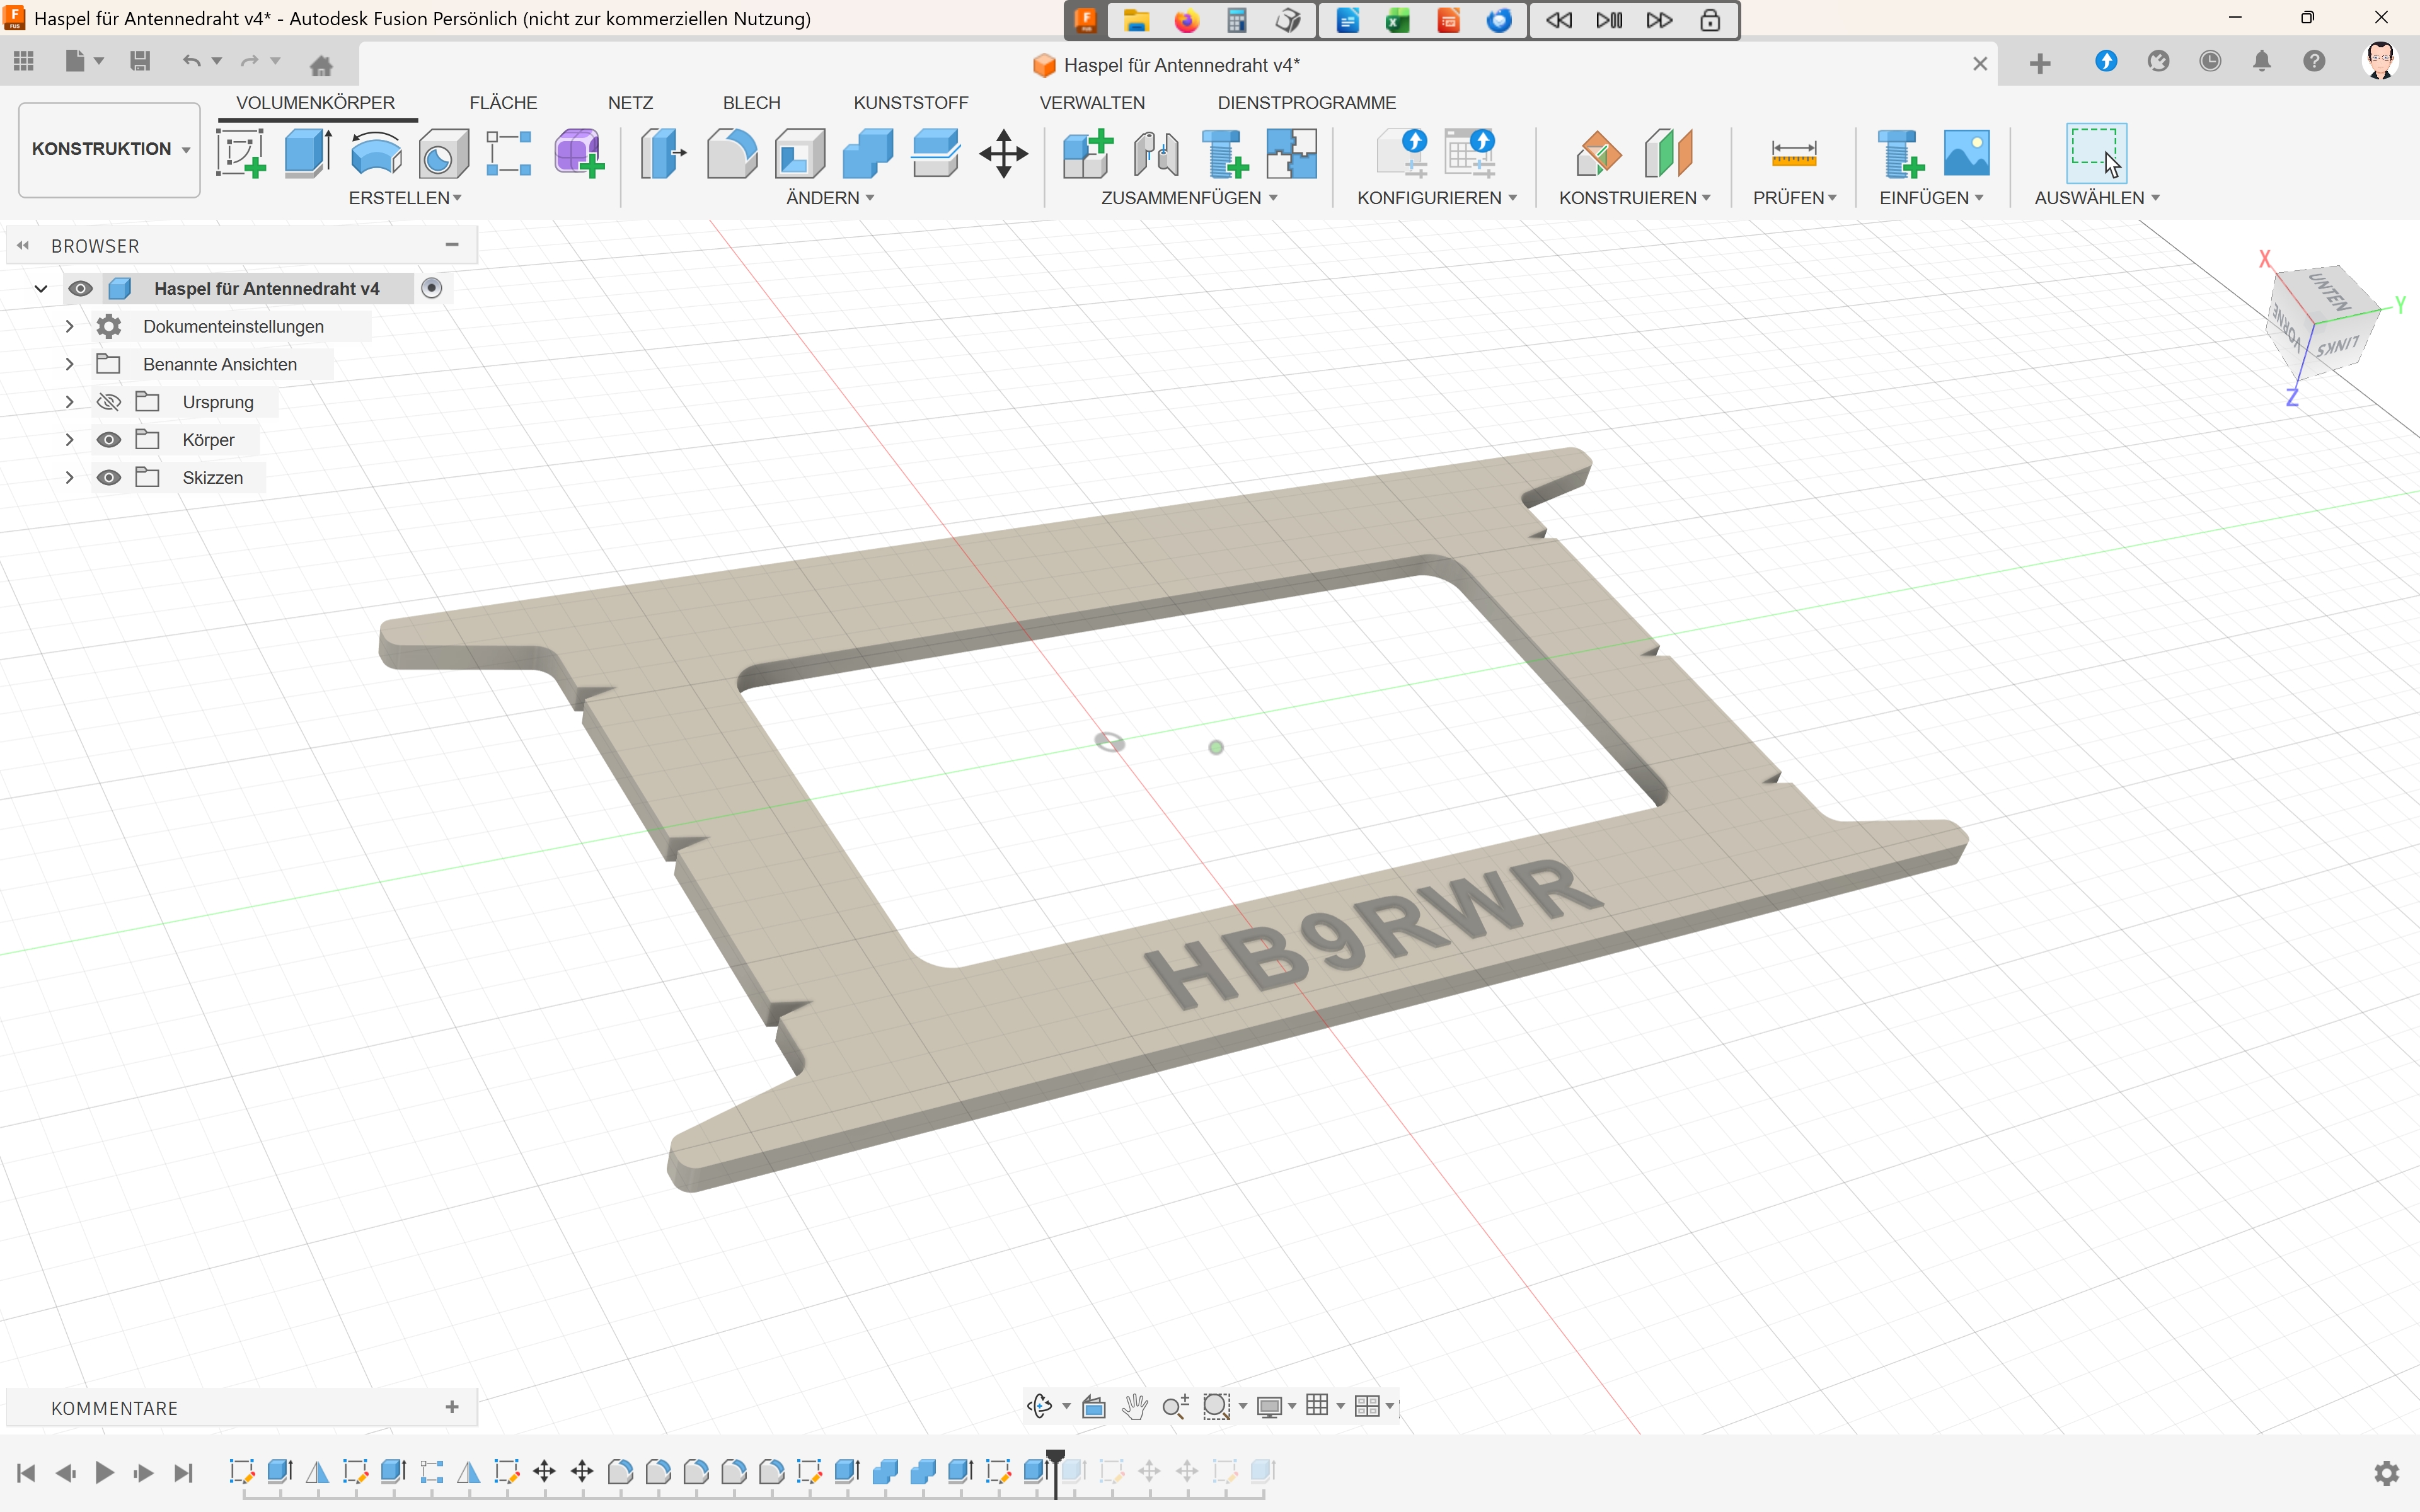
Task: Open the KONSTRUKTION workspace dropdown
Action: pos(110,149)
